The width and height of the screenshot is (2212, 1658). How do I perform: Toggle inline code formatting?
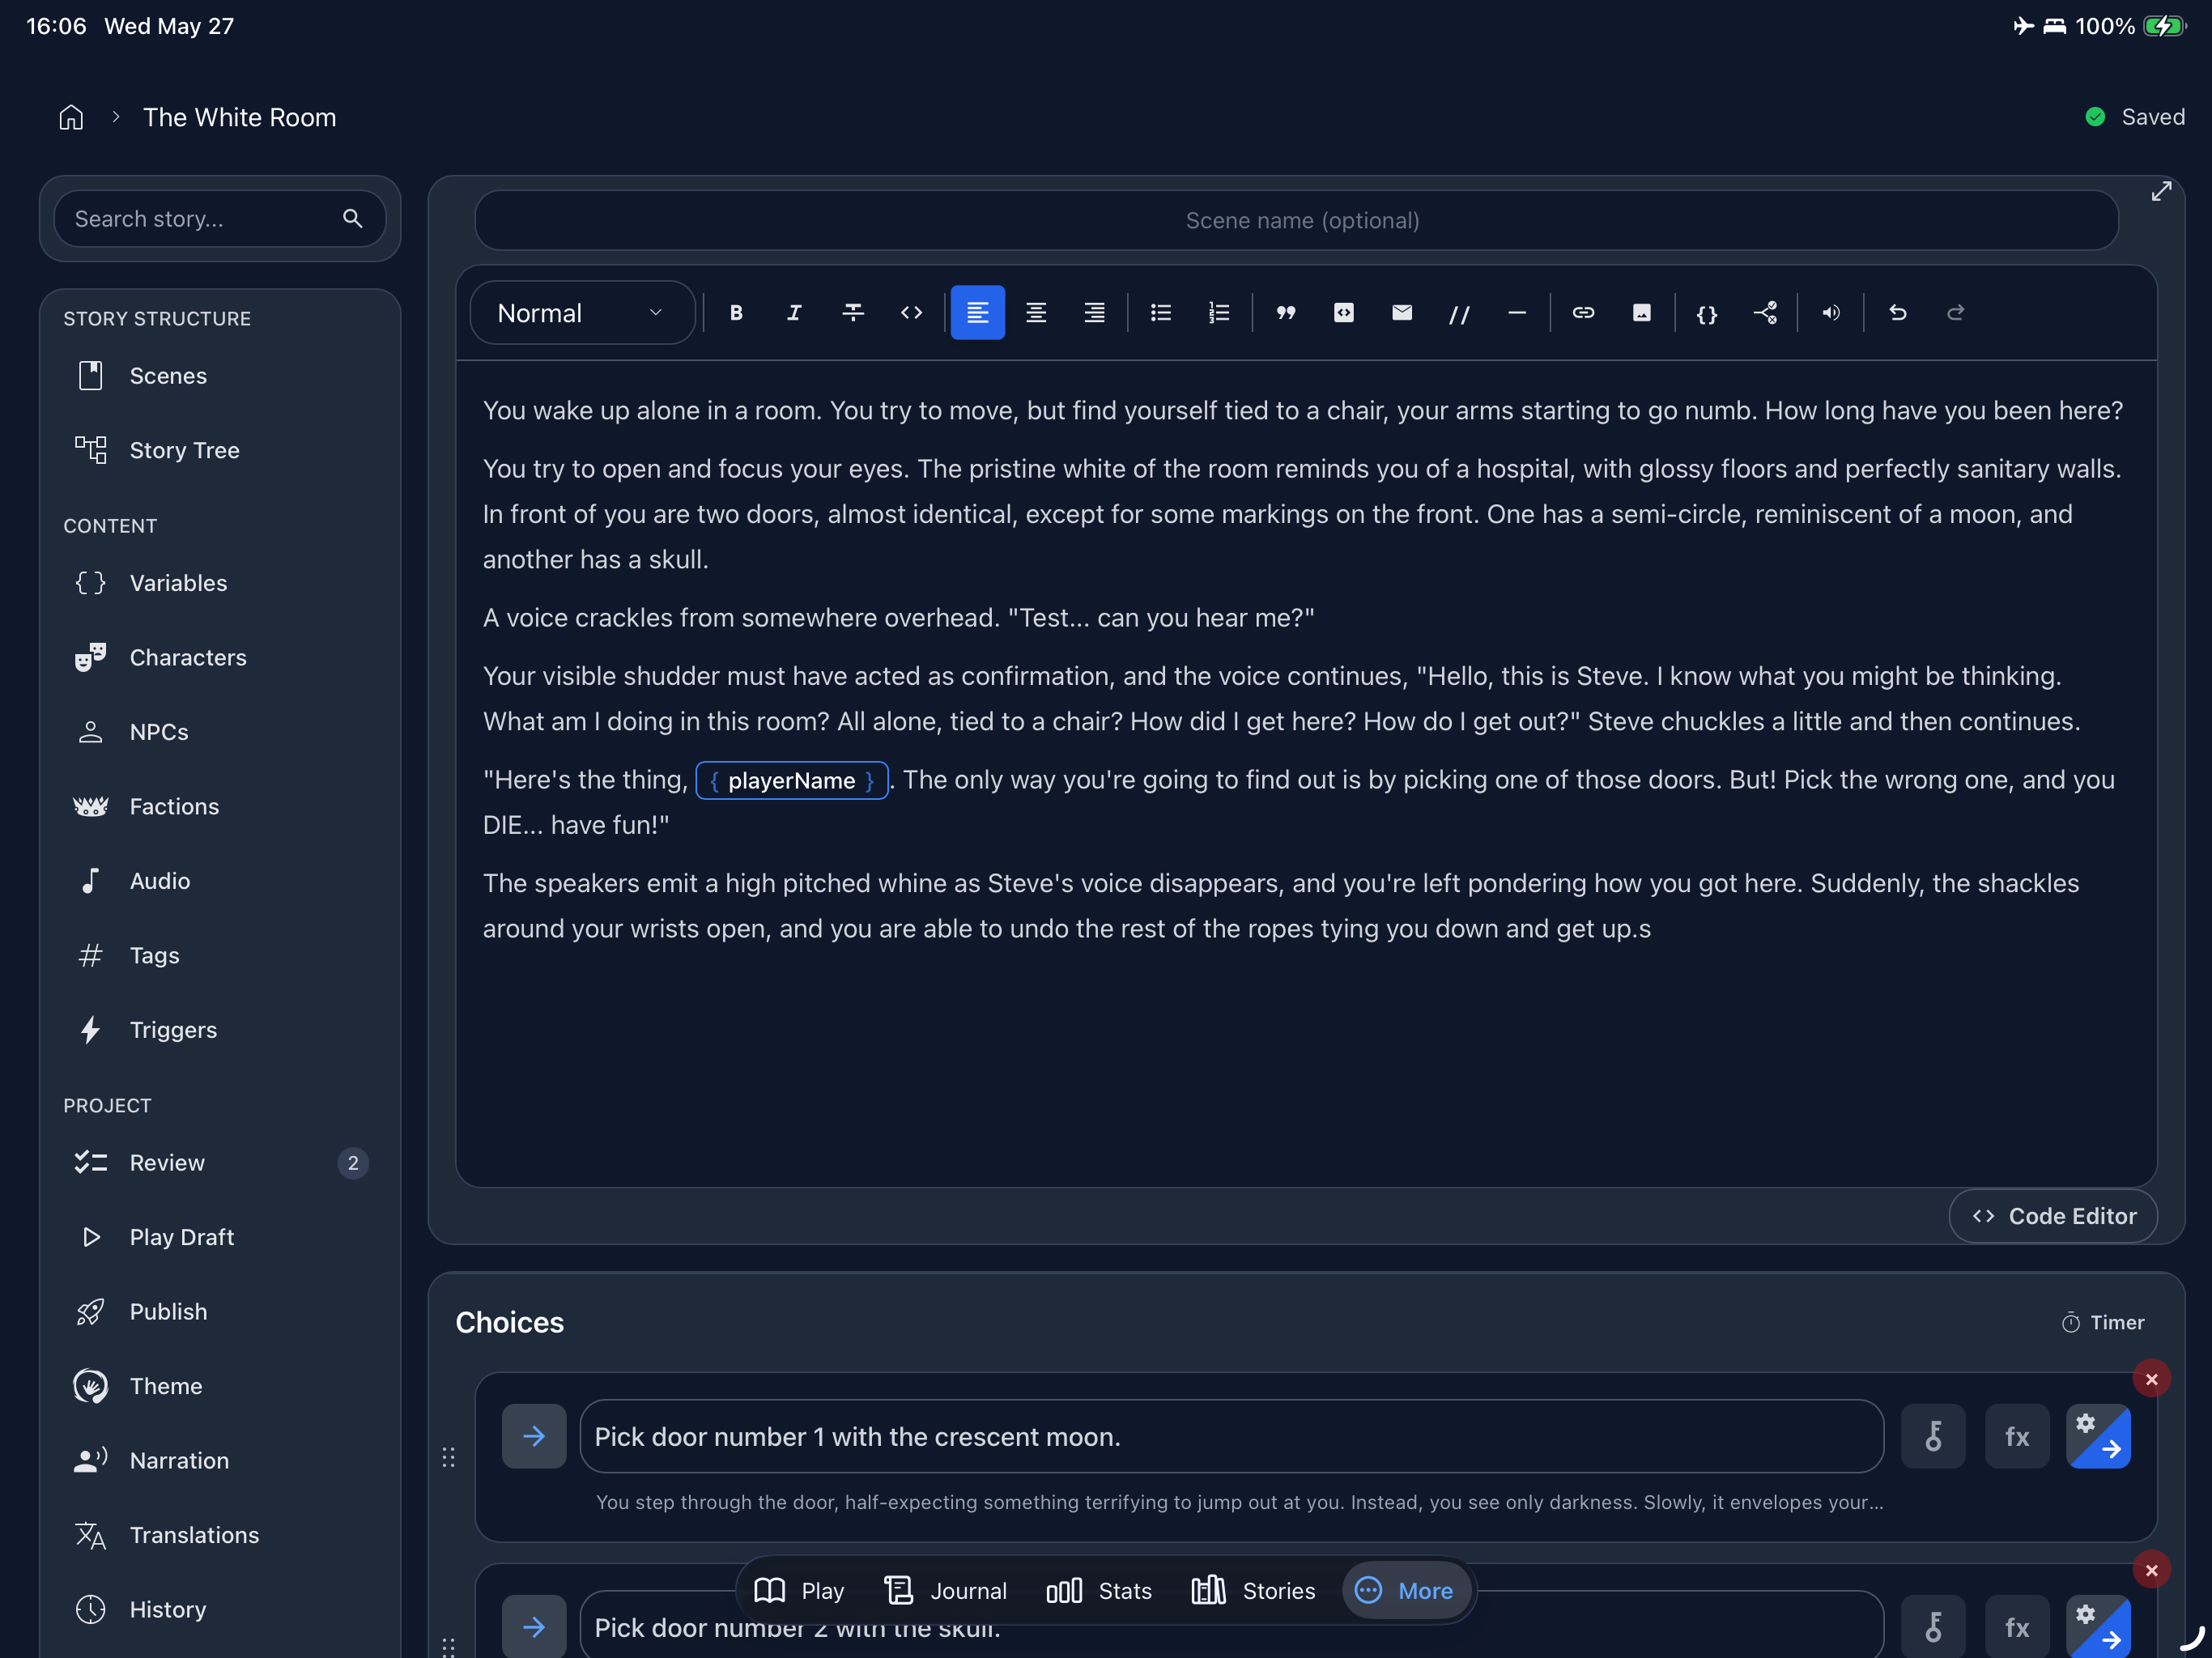911,313
